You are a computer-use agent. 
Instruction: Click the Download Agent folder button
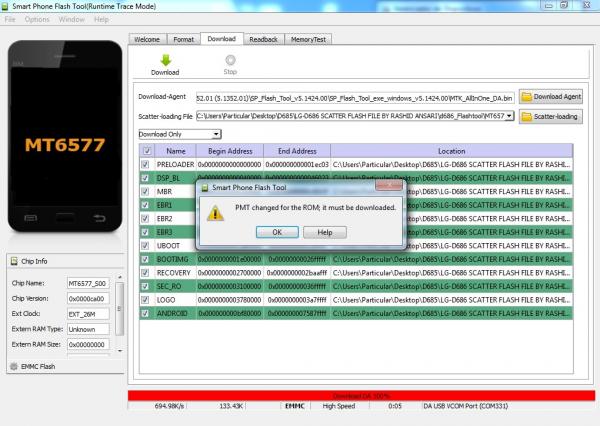551,97
